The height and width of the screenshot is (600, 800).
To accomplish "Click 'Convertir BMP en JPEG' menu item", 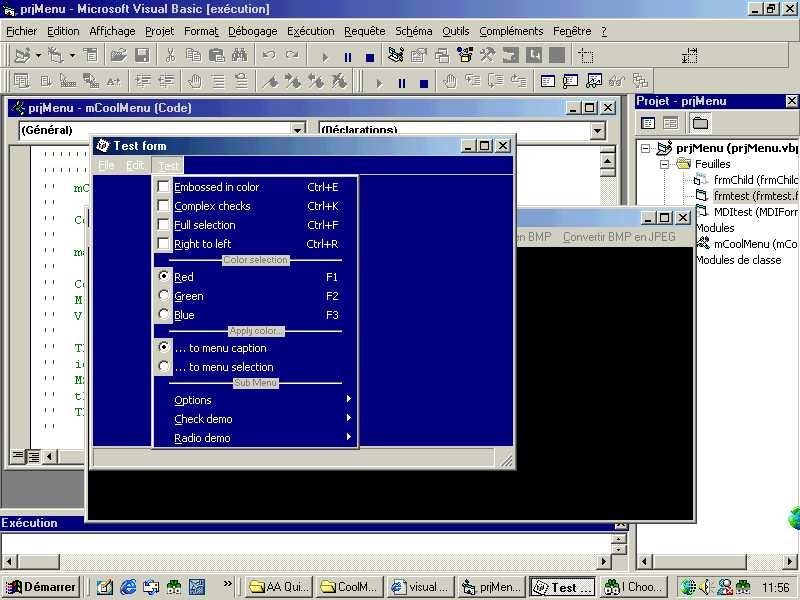I will [619, 238].
